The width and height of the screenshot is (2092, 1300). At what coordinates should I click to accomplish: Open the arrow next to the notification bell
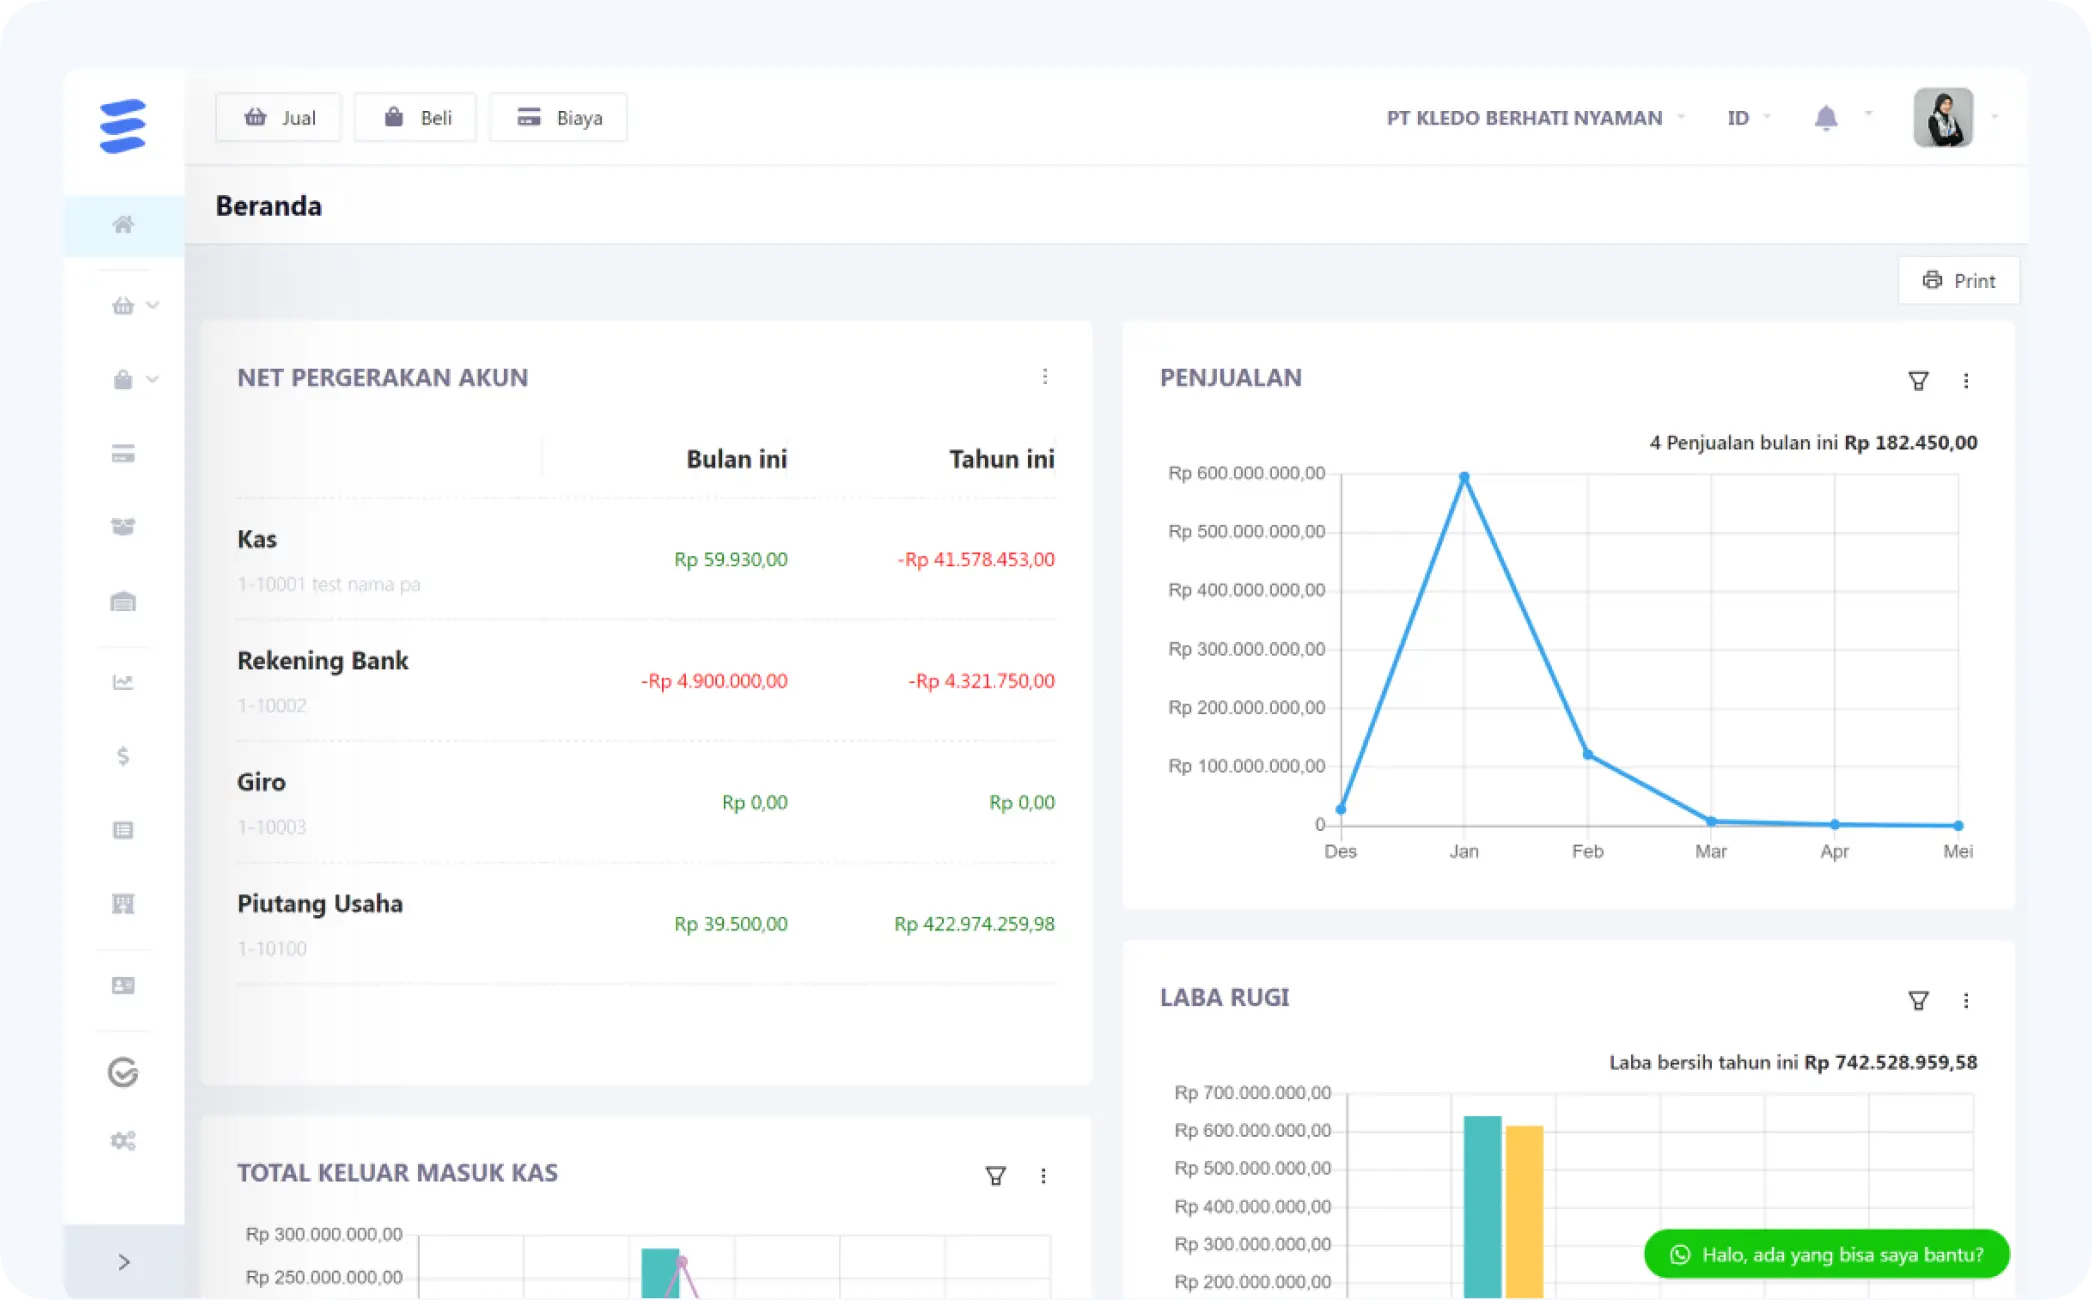[x=1868, y=114]
